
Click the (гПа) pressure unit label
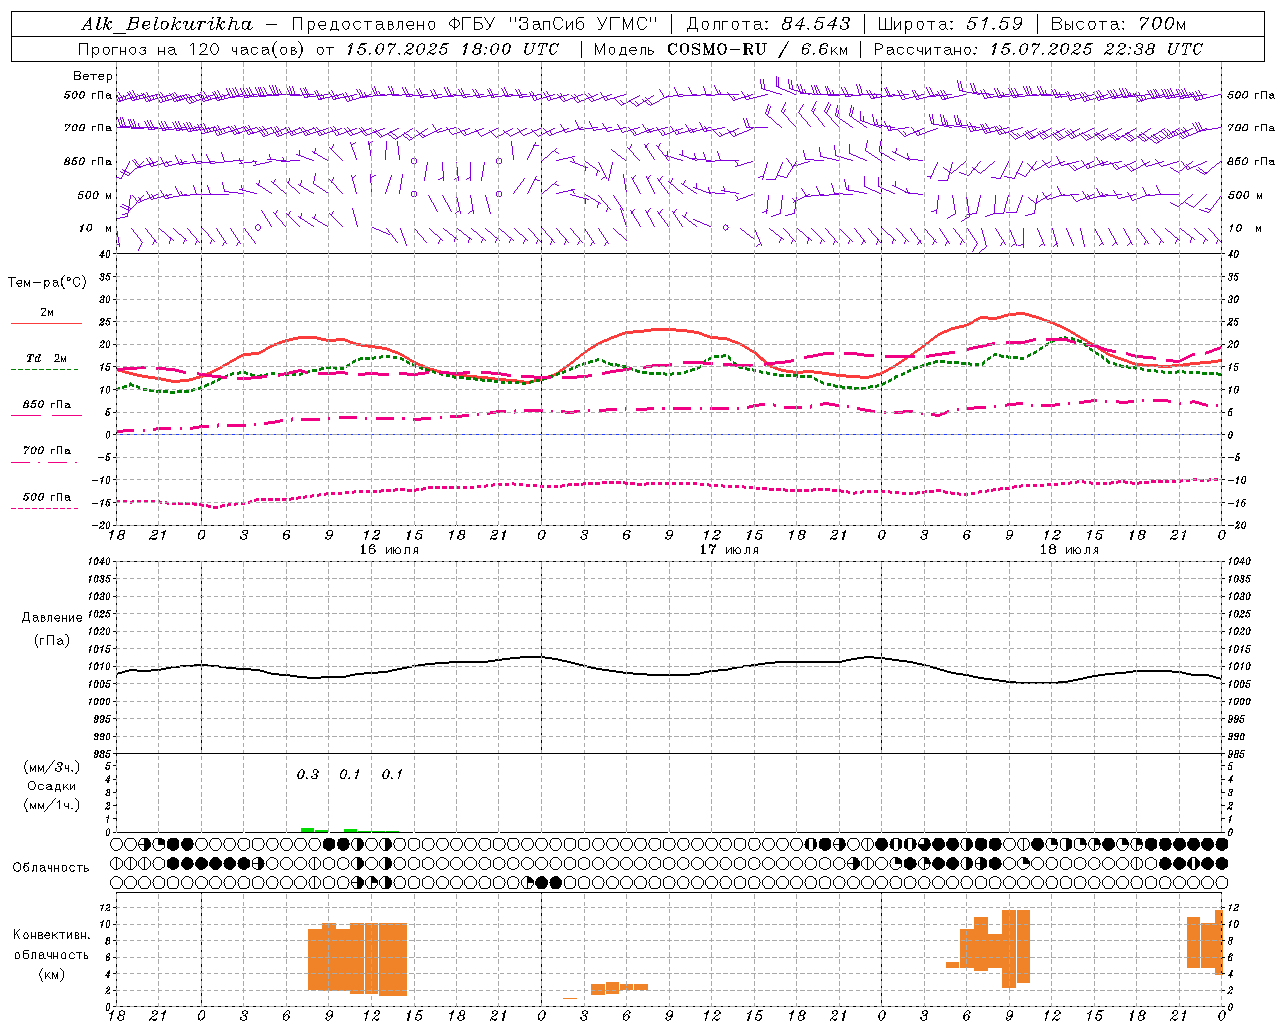[x=52, y=640]
